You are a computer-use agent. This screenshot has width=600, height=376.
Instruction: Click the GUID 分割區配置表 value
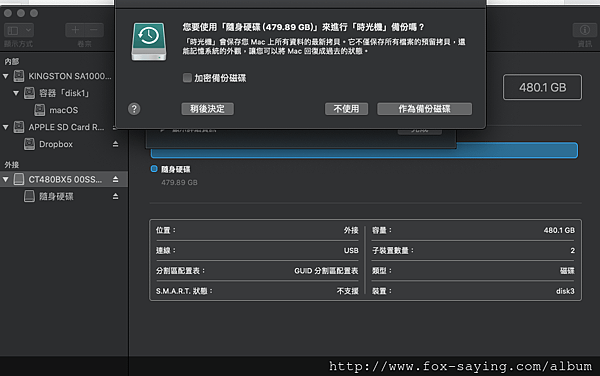pos(326,271)
